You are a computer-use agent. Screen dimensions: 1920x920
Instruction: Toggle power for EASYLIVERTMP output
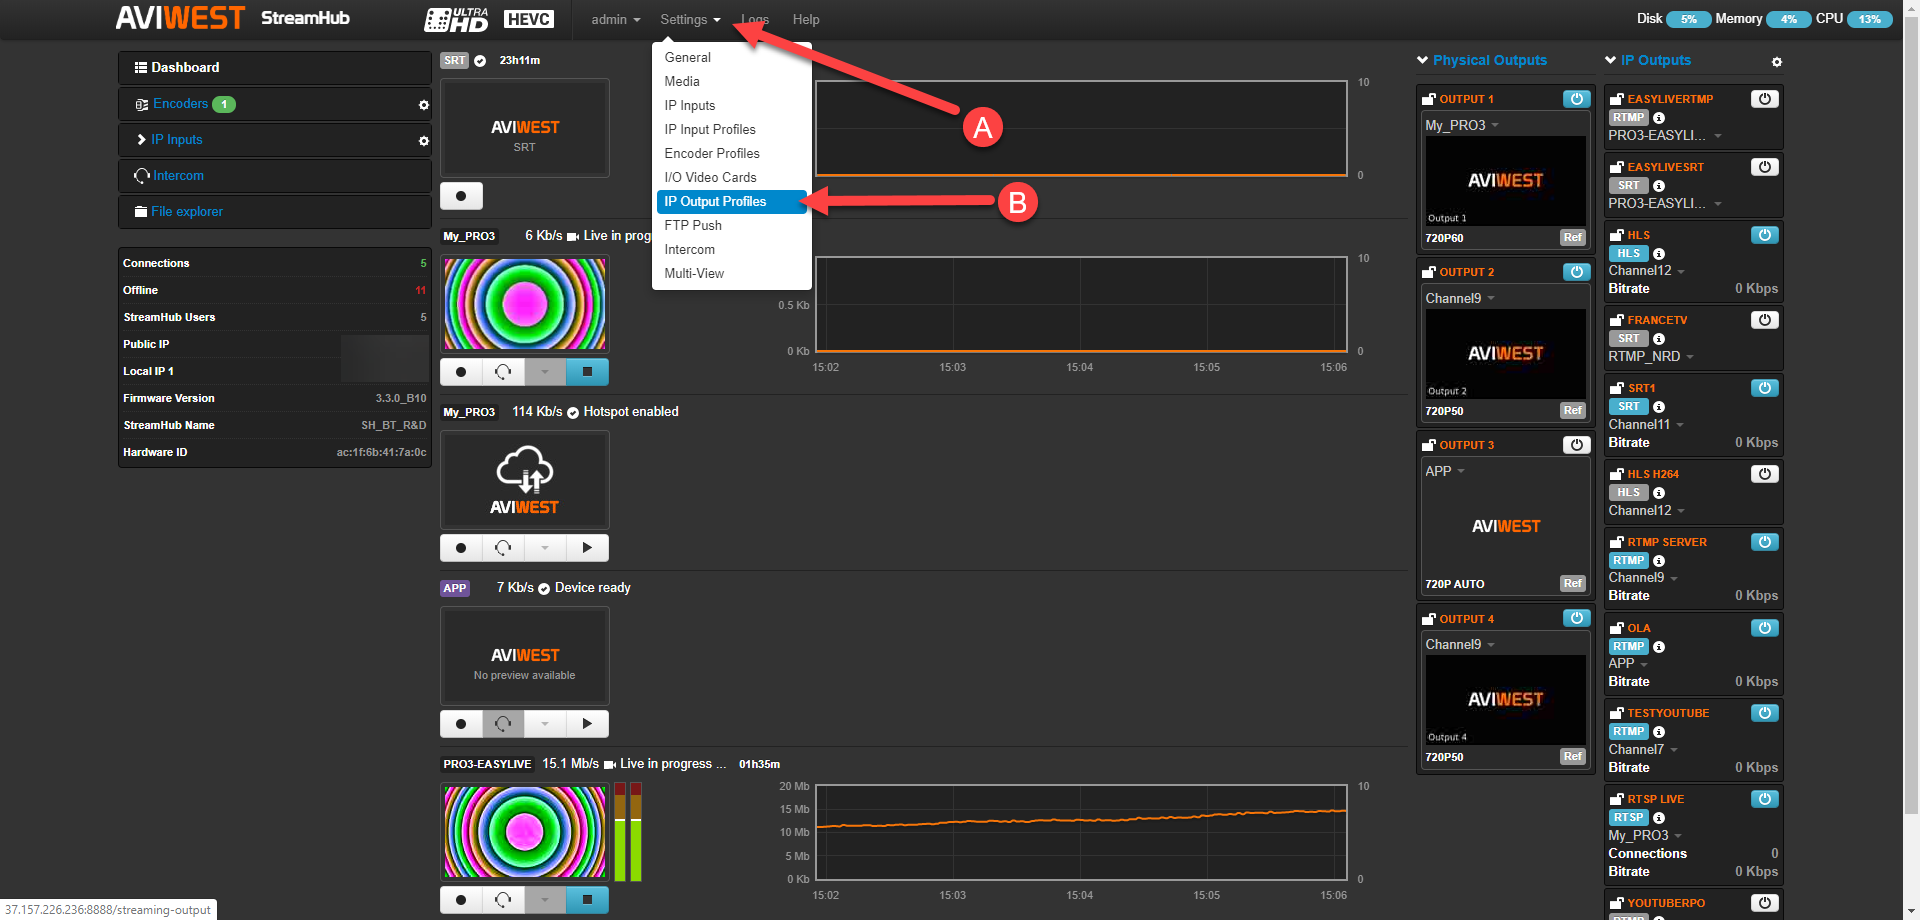[x=1765, y=99]
